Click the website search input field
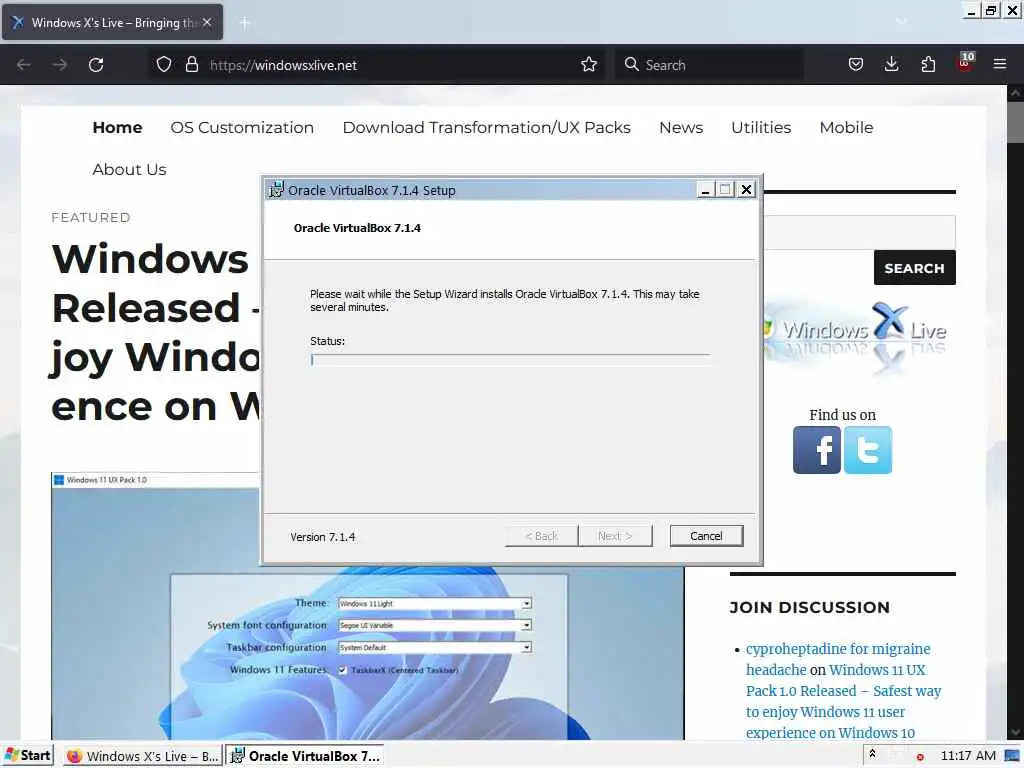The image size is (1024, 768). tap(859, 232)
